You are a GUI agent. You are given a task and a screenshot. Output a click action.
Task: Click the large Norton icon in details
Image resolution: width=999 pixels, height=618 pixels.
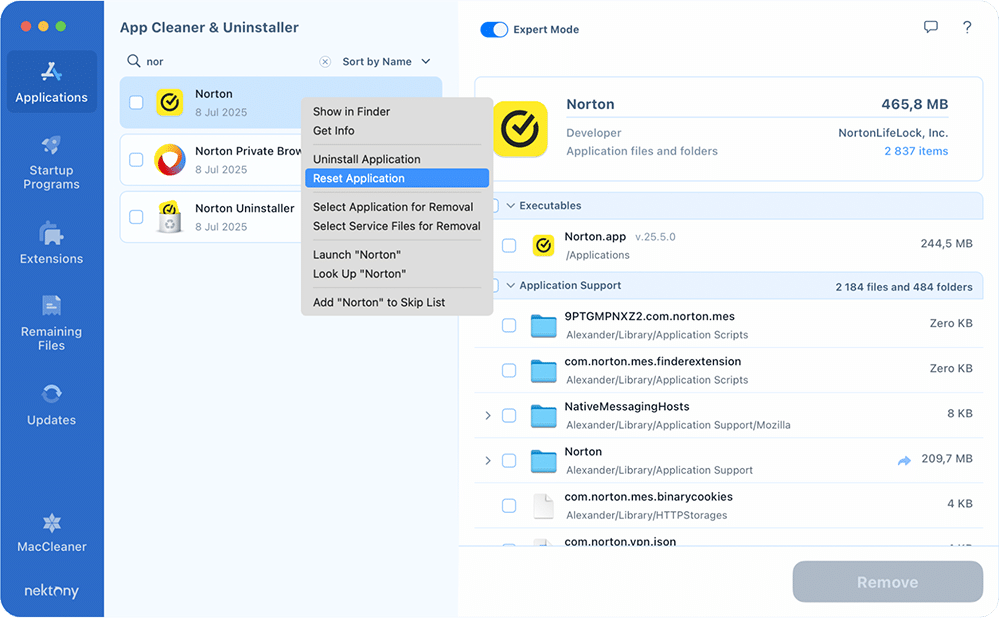(x=521, y=129)
